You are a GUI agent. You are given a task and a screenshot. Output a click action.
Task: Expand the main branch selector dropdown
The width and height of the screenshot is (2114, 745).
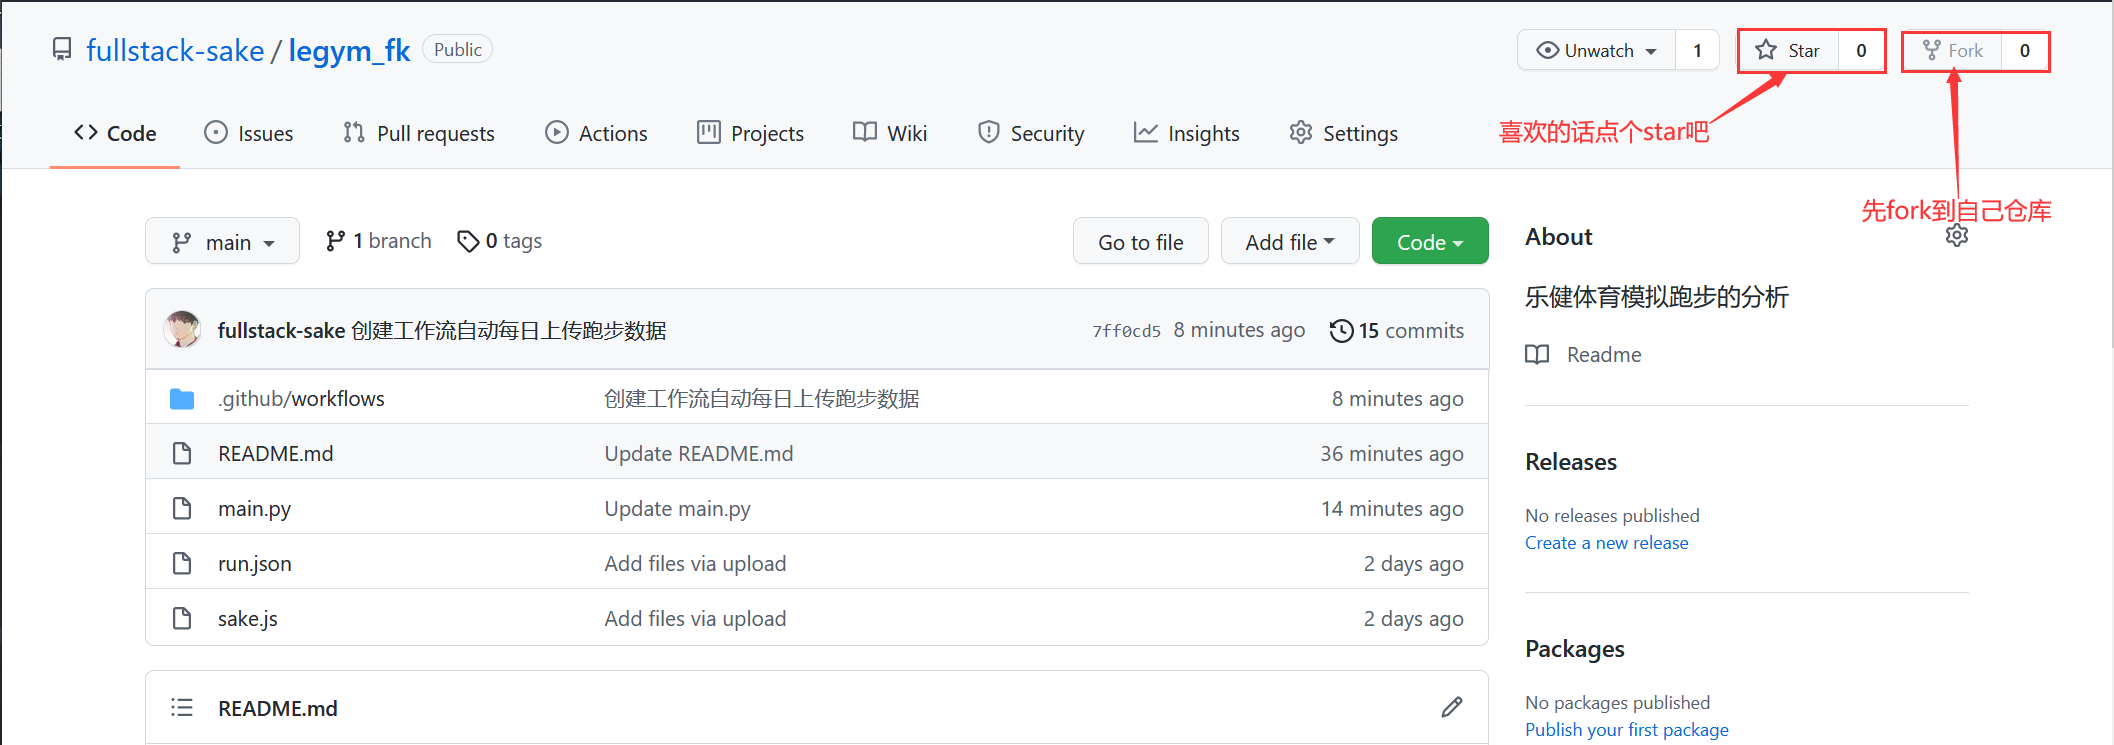click(222, 241)
